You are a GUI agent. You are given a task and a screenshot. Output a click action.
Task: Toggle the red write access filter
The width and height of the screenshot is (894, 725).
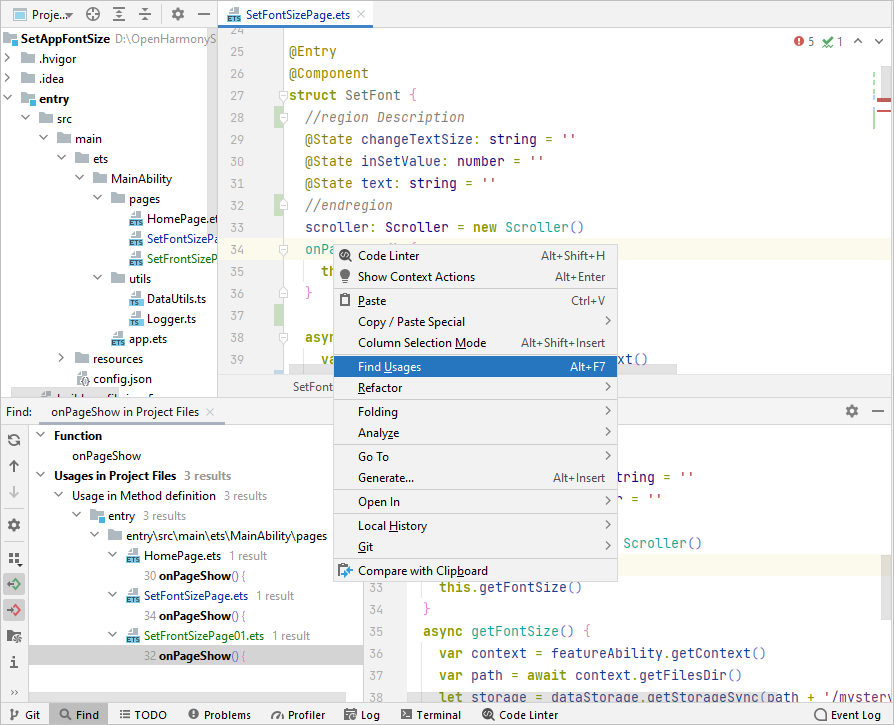tap(14, 610)
